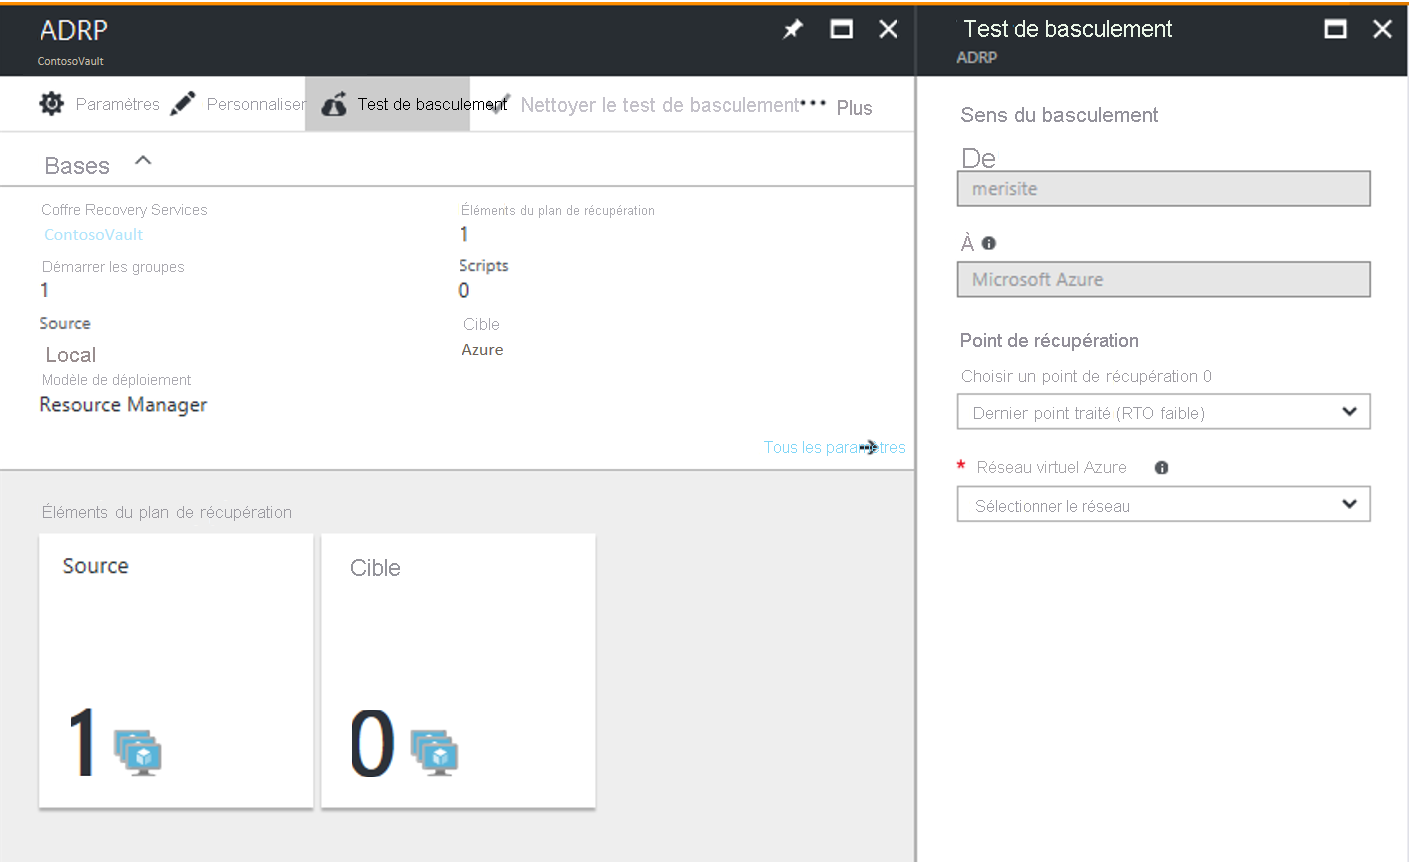Select Personnaliser in the toolbar
1412x868 pixels.
[x=256, y=104]
